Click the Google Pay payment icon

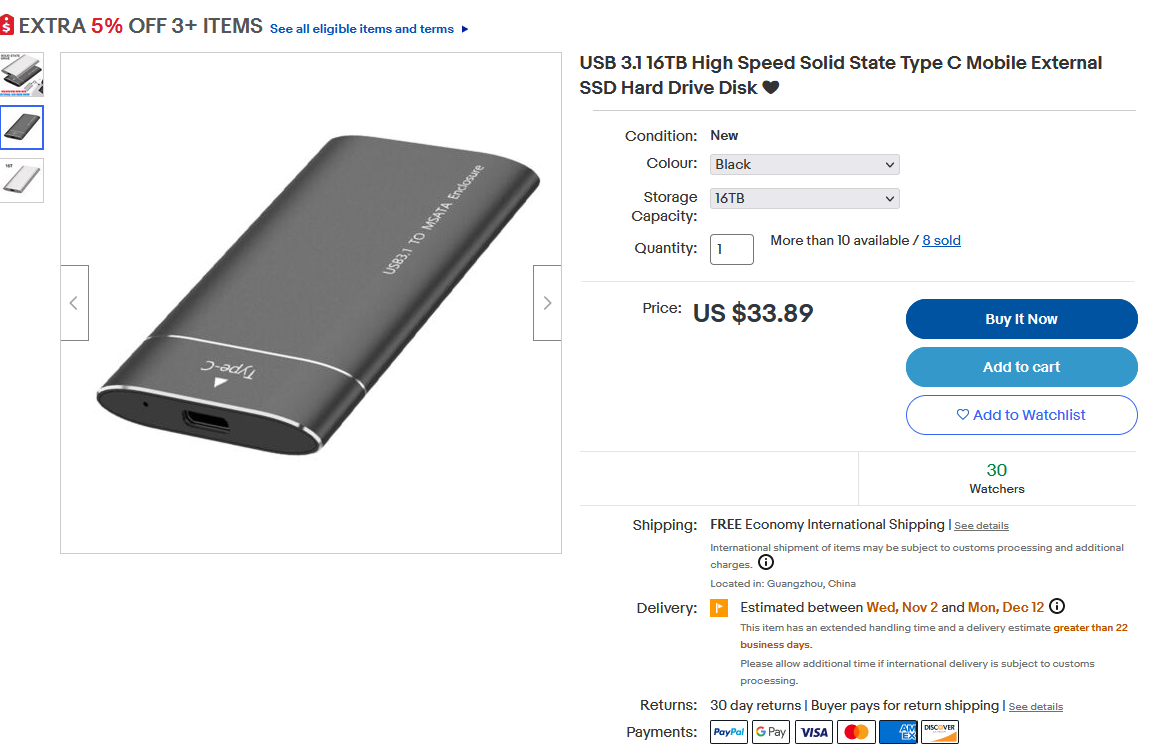point(771,732)
